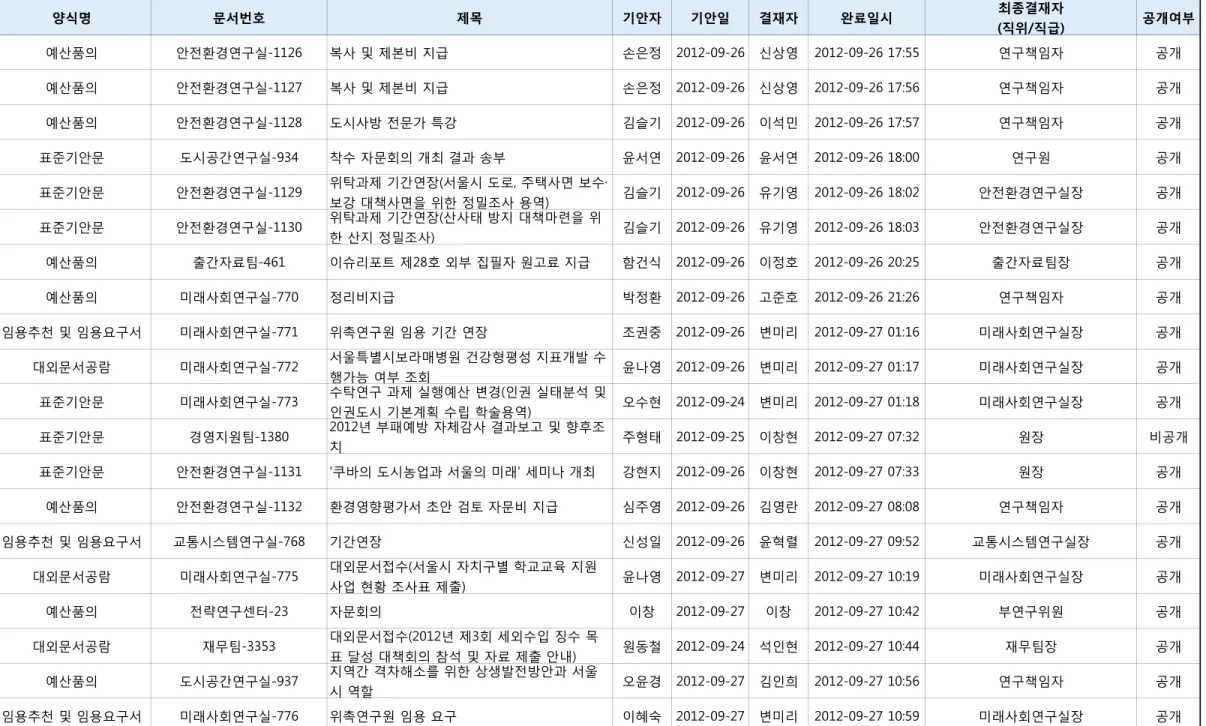
Task: Select document number 재무팀-3353
Action: (239, 647)
